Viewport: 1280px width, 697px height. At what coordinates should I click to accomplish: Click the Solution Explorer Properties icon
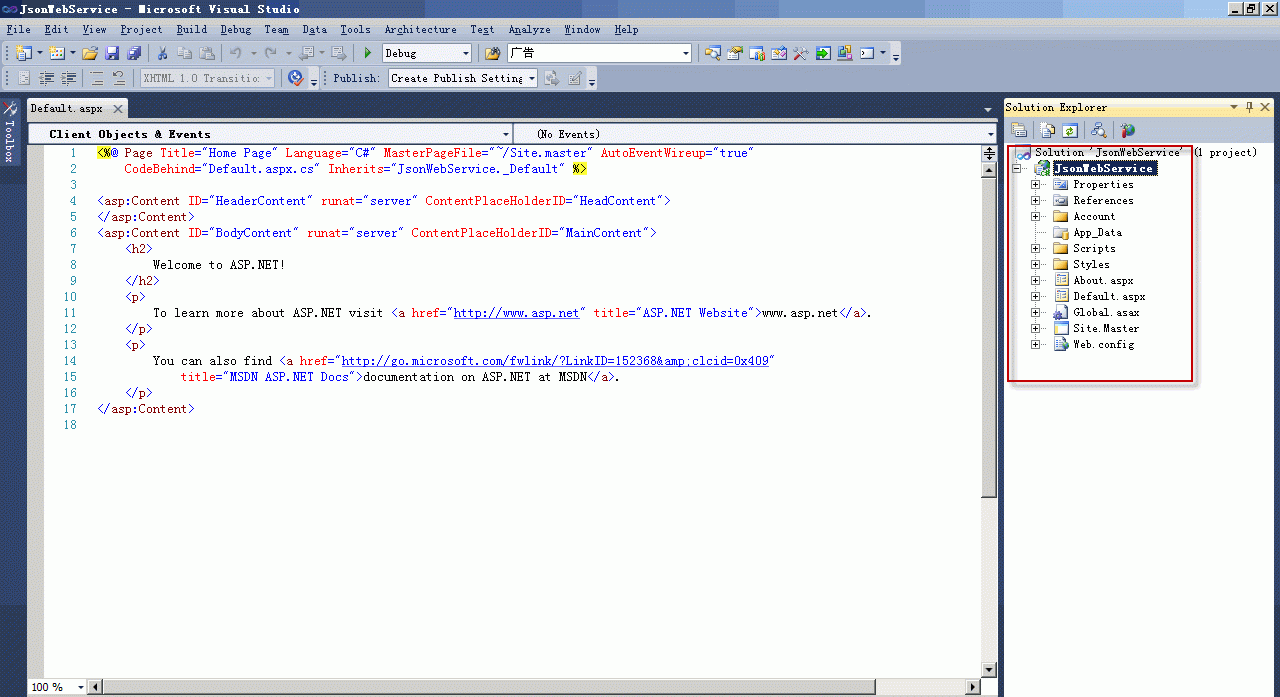click(x=1019, y=130)
